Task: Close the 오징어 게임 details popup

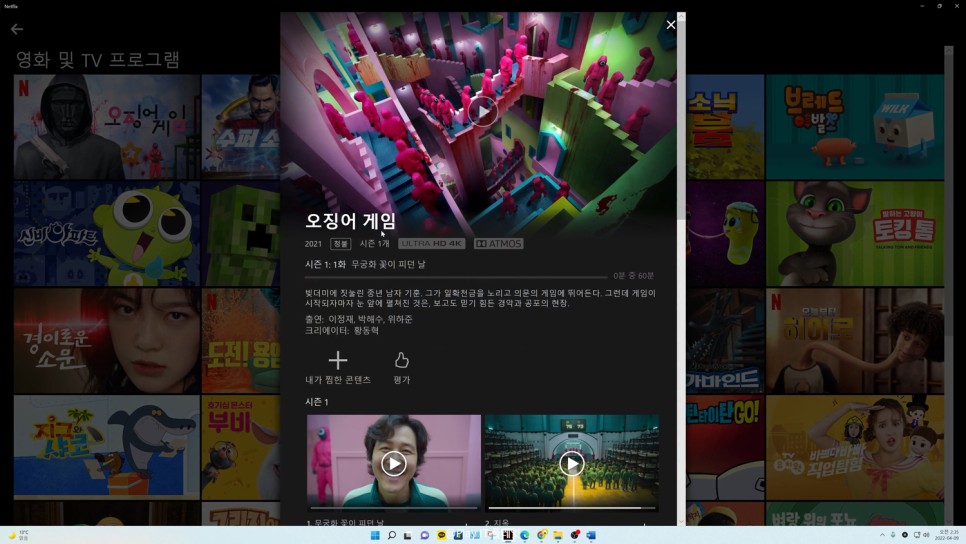Action: coord(670,25)
